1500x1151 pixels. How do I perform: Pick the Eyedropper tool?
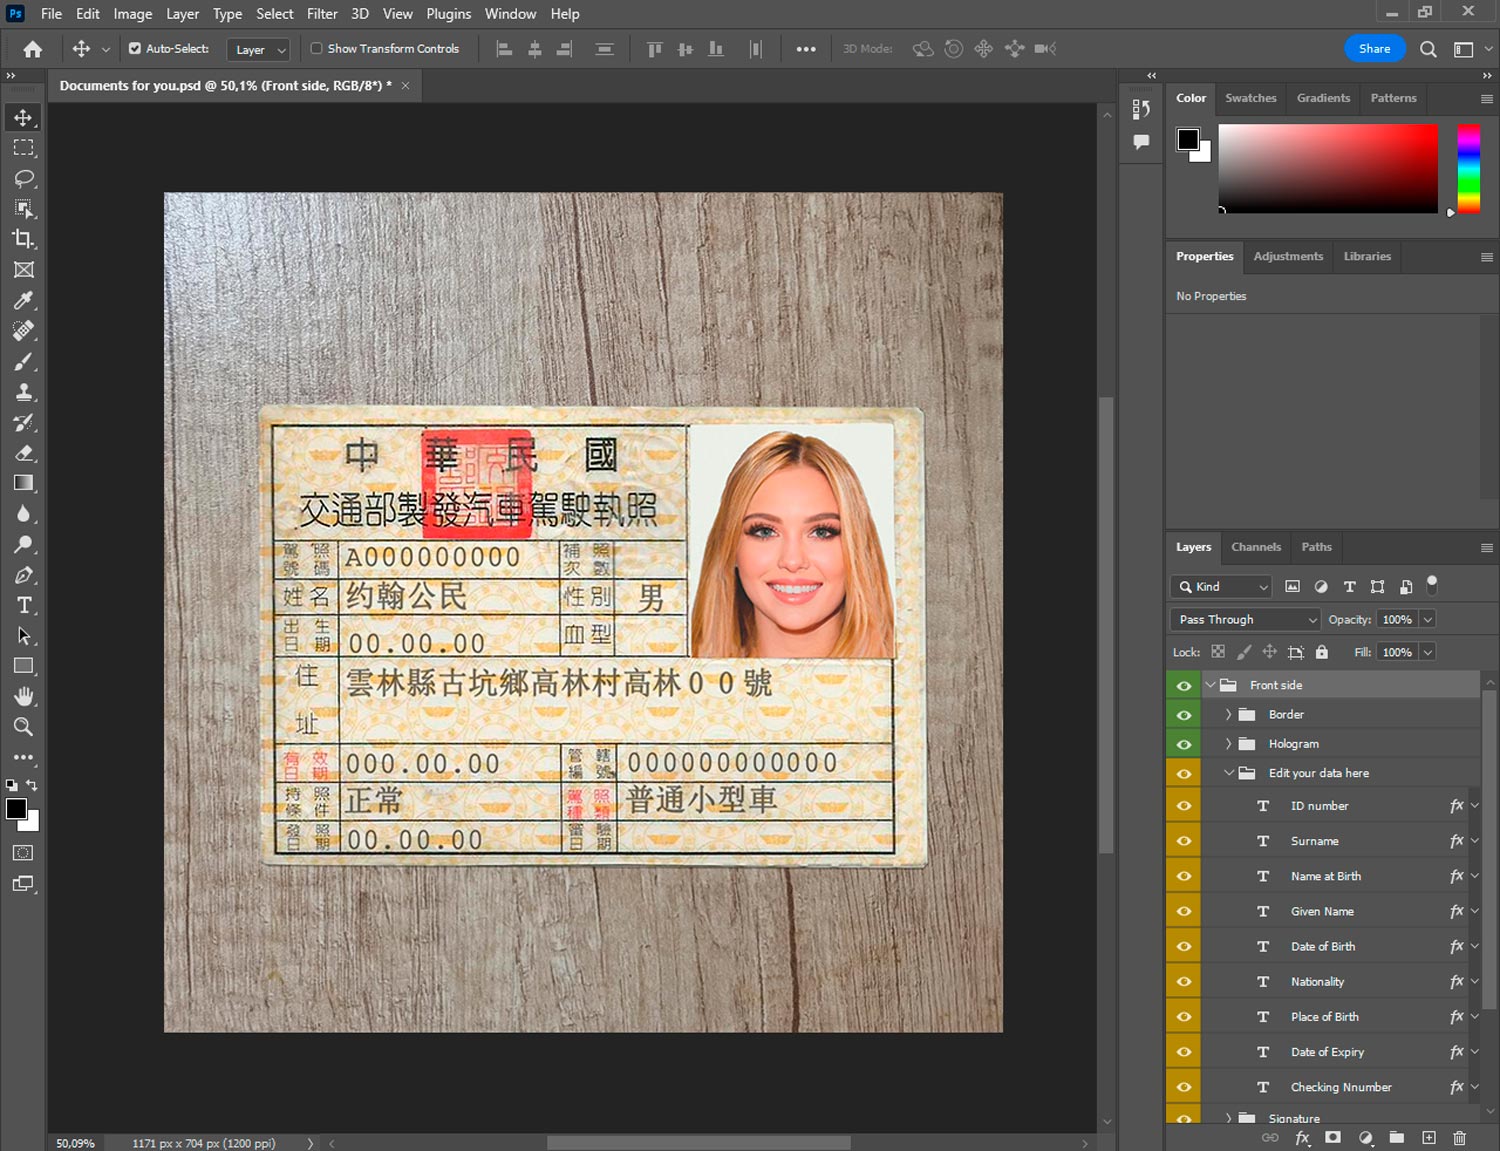click(23, 300)
